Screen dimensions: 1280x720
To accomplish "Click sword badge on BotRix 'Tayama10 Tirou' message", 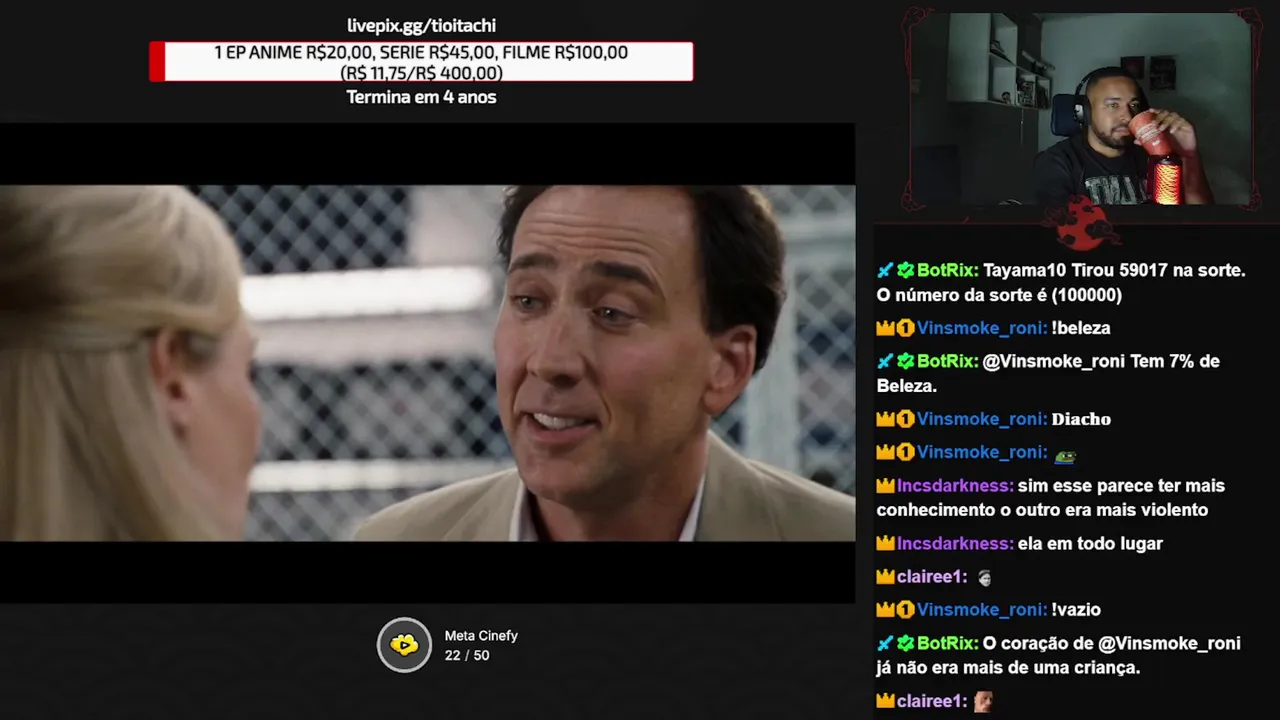I will [885, 270].
